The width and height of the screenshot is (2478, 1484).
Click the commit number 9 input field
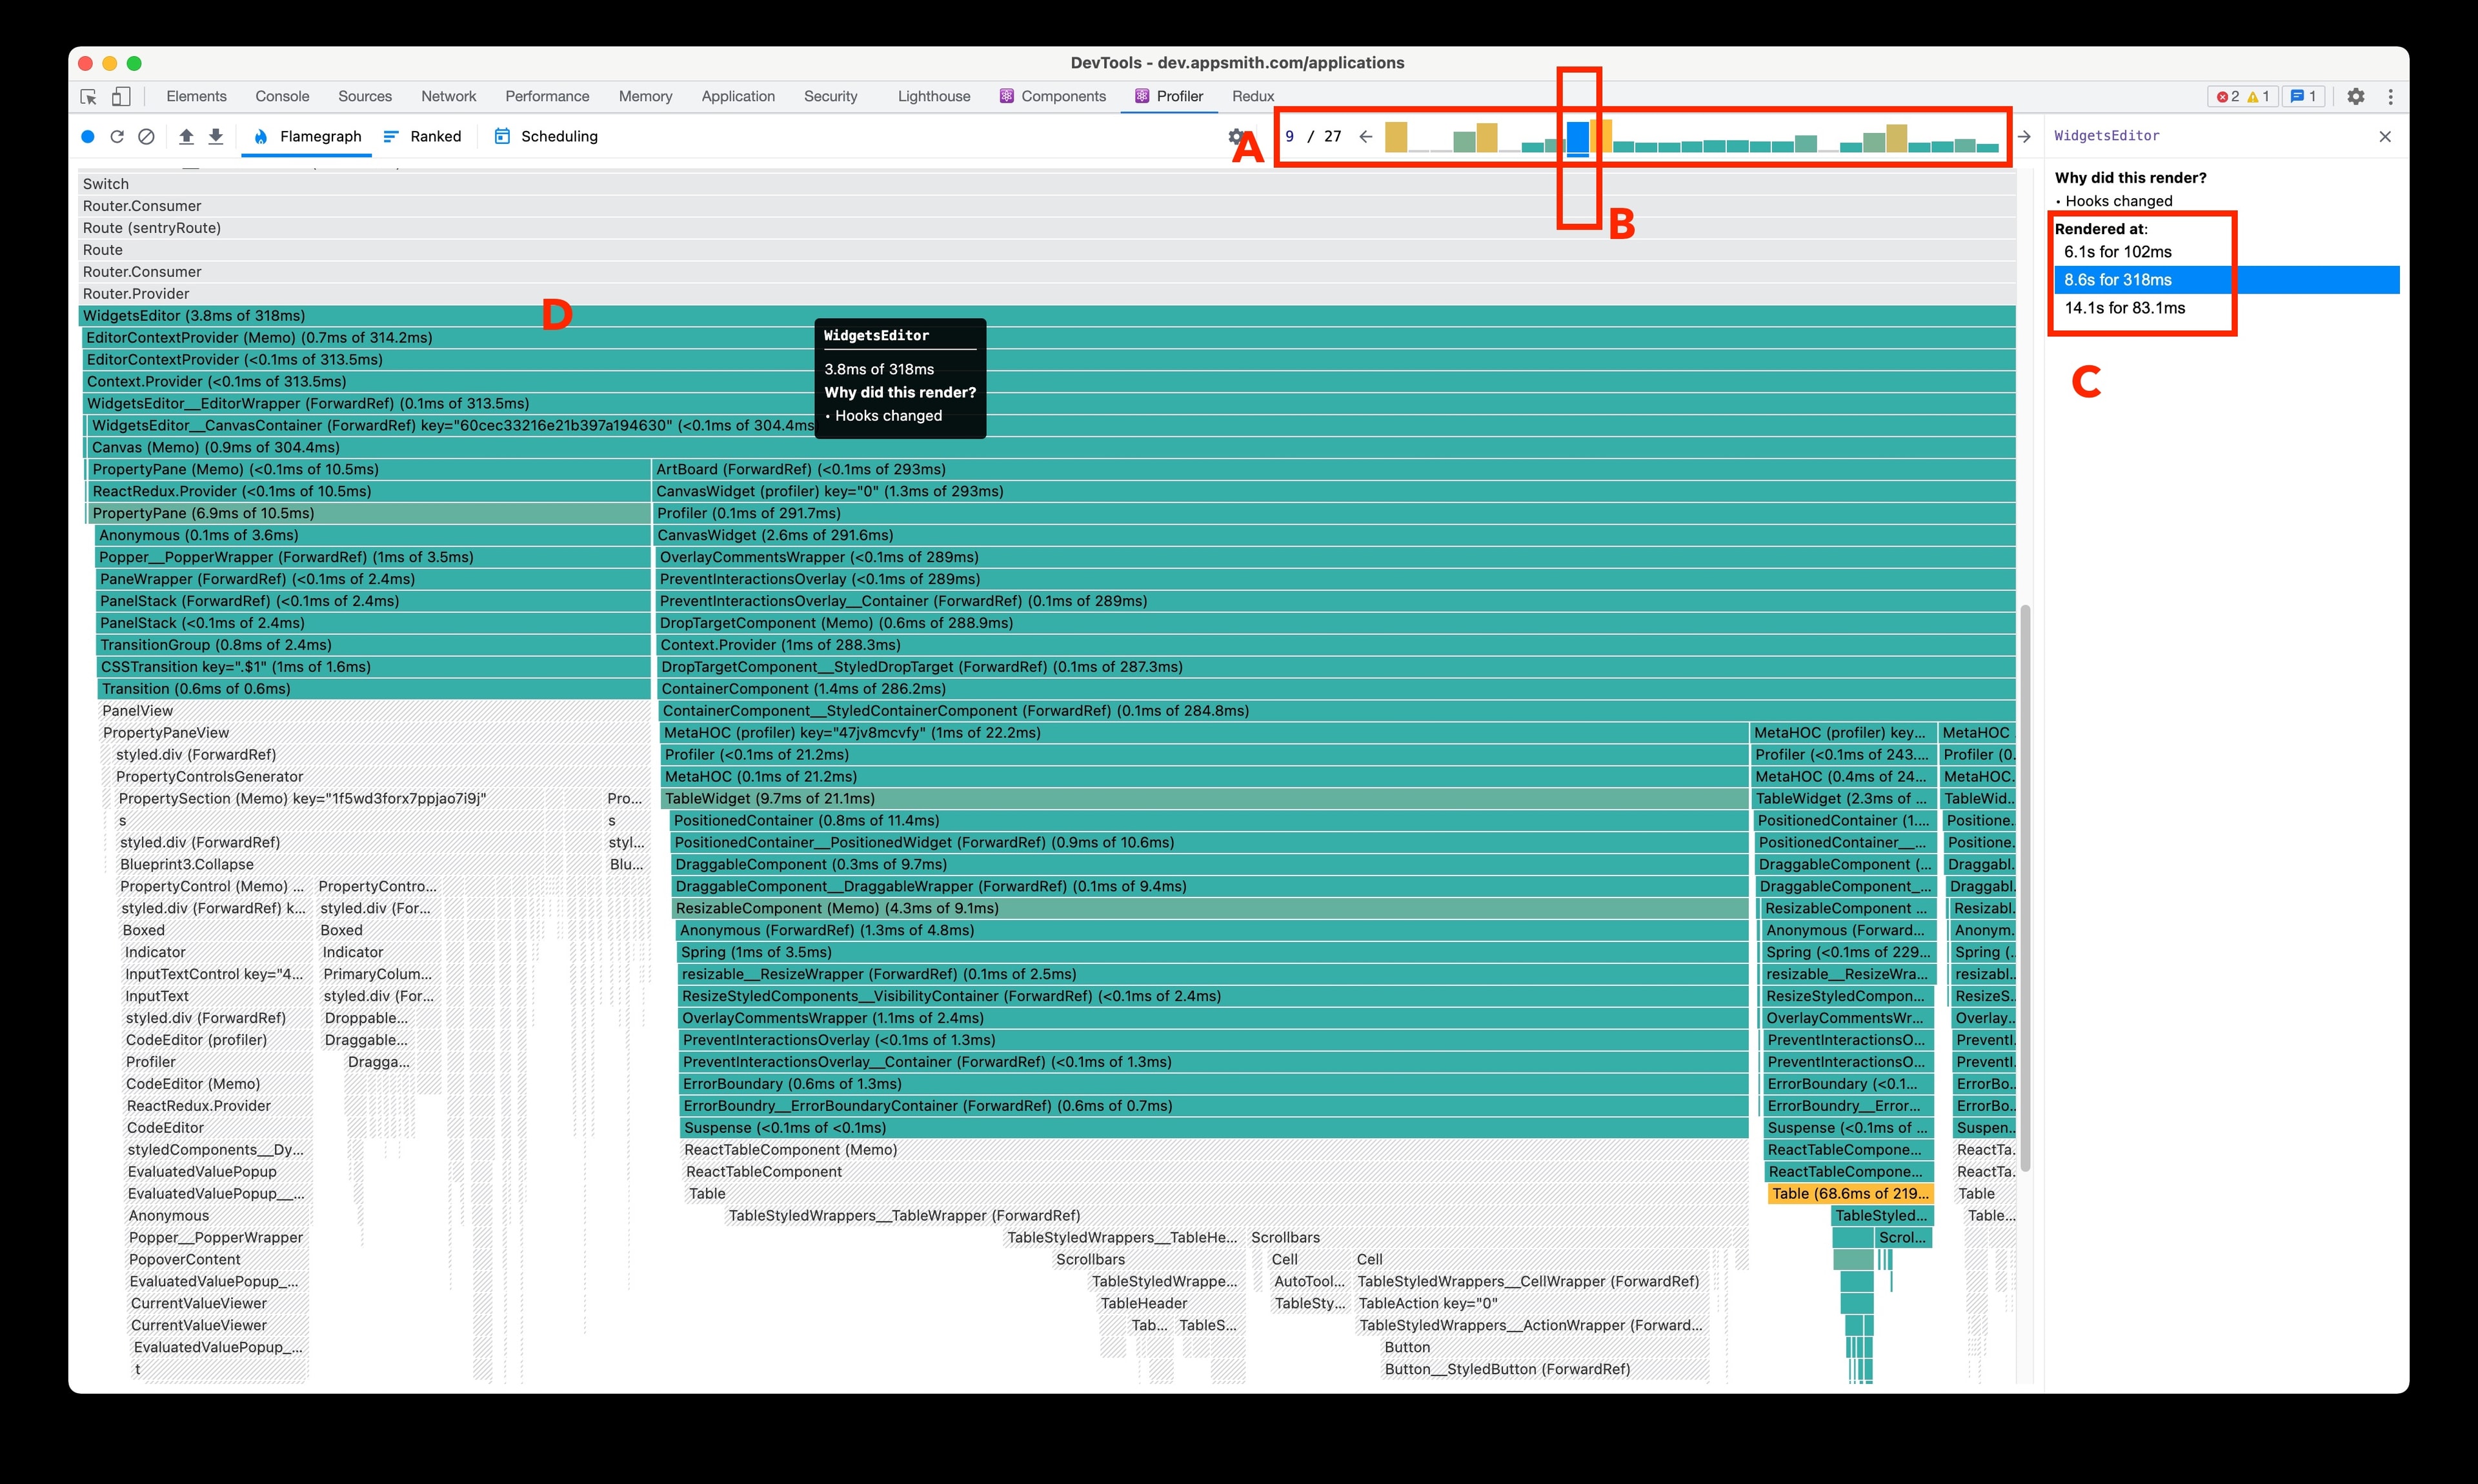point(1289,137)
